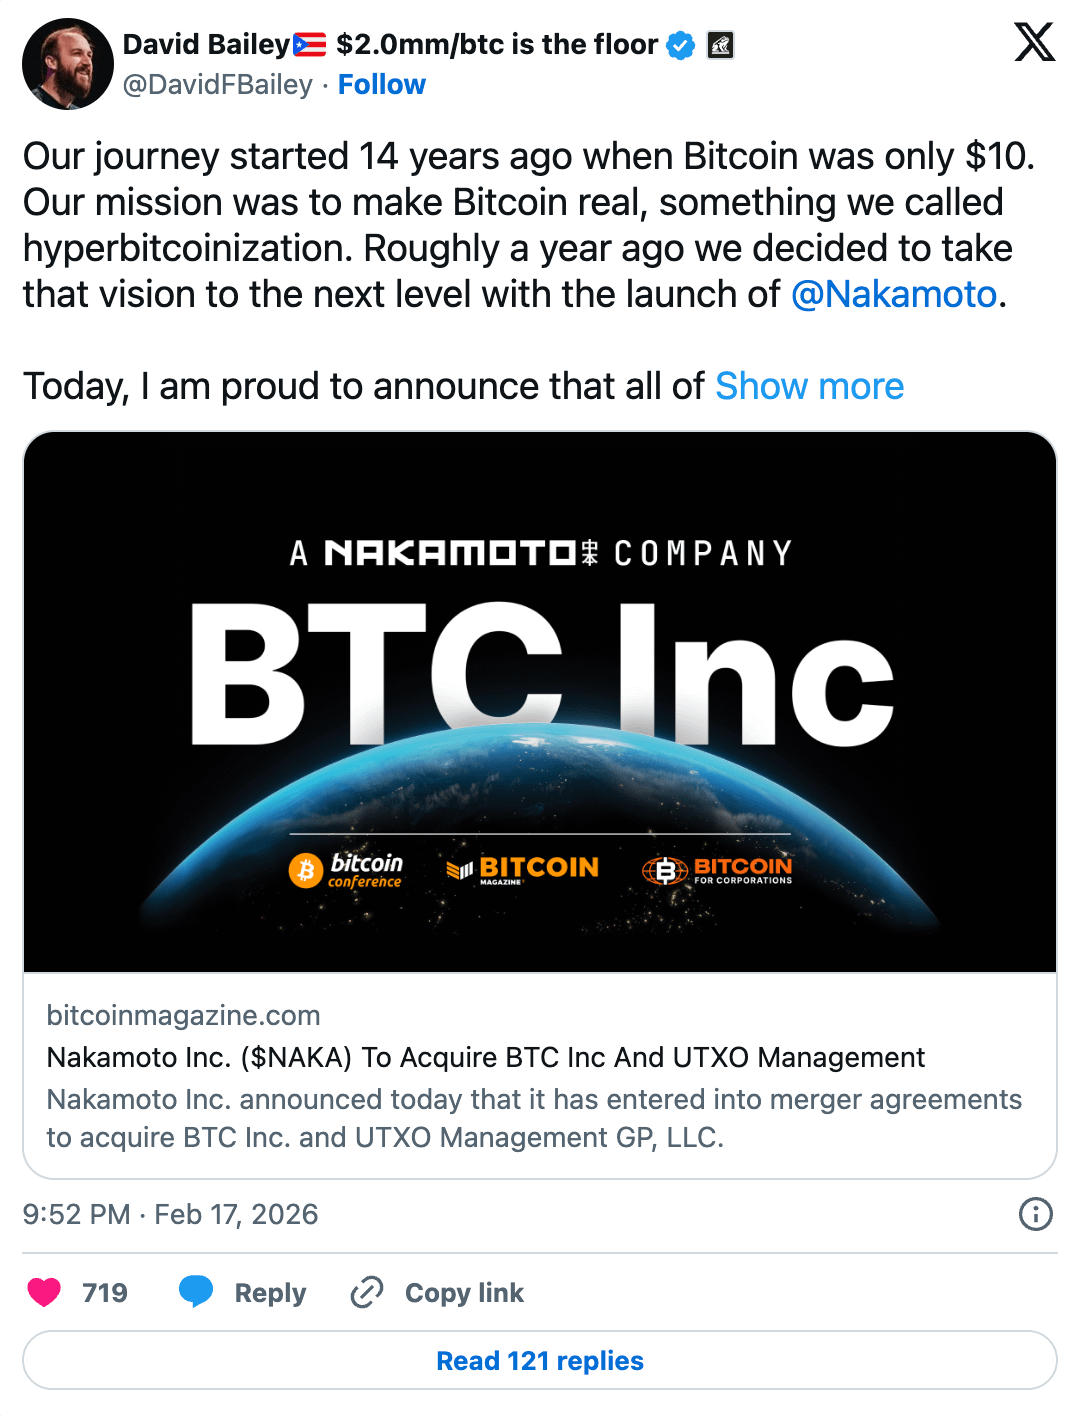Click David Bailey's profile avatar
Viewport: 1076px width, 1416px height.
click(x=68, y=64)
